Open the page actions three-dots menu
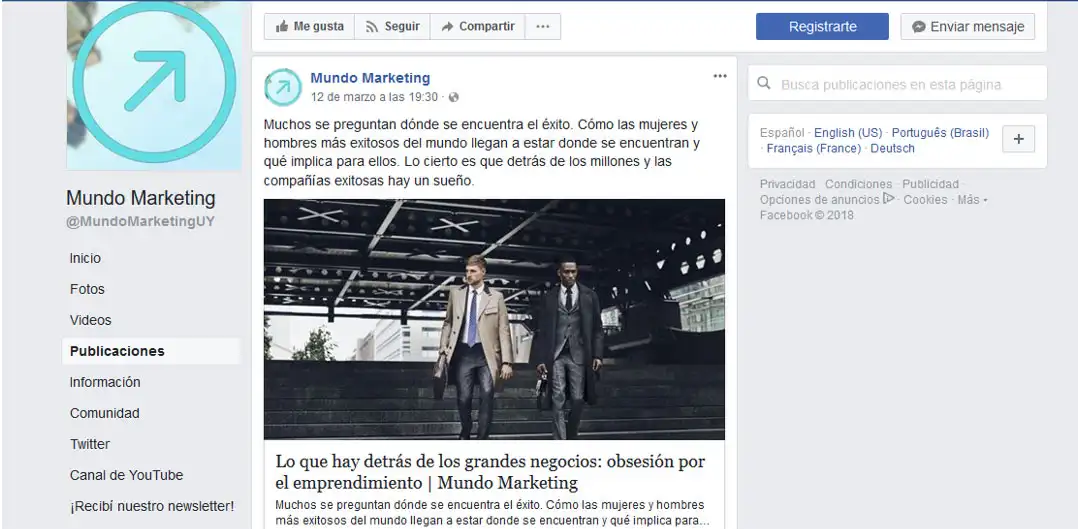 tap(542, 27)
